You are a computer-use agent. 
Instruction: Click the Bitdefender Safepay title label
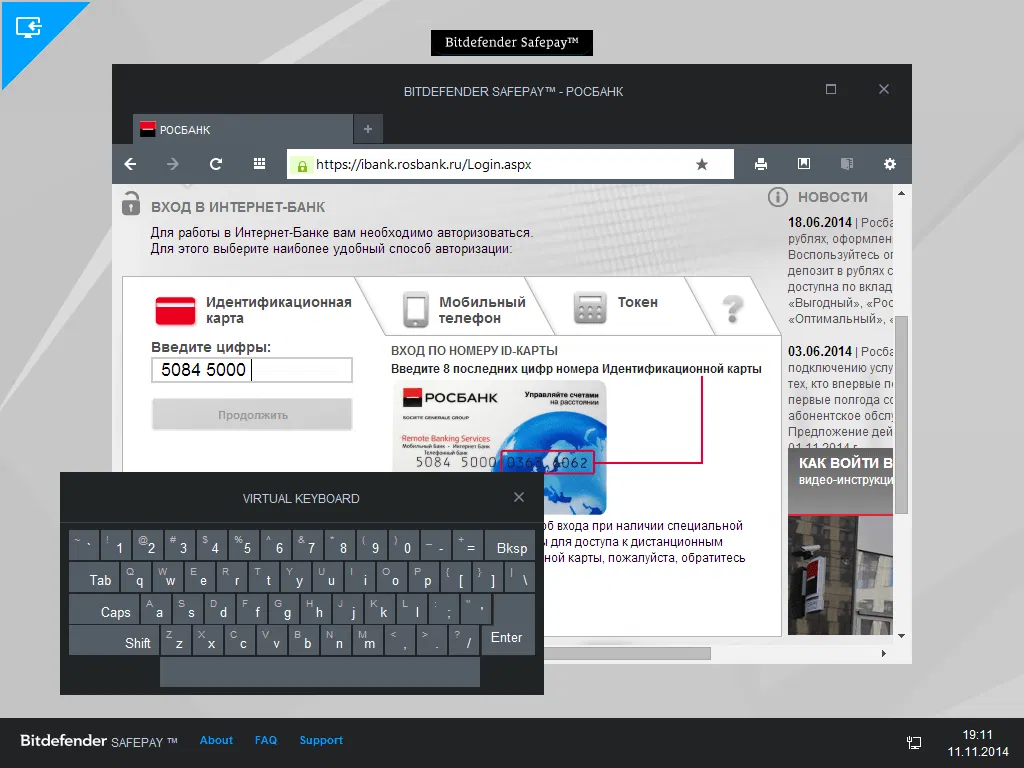(511, 42)
